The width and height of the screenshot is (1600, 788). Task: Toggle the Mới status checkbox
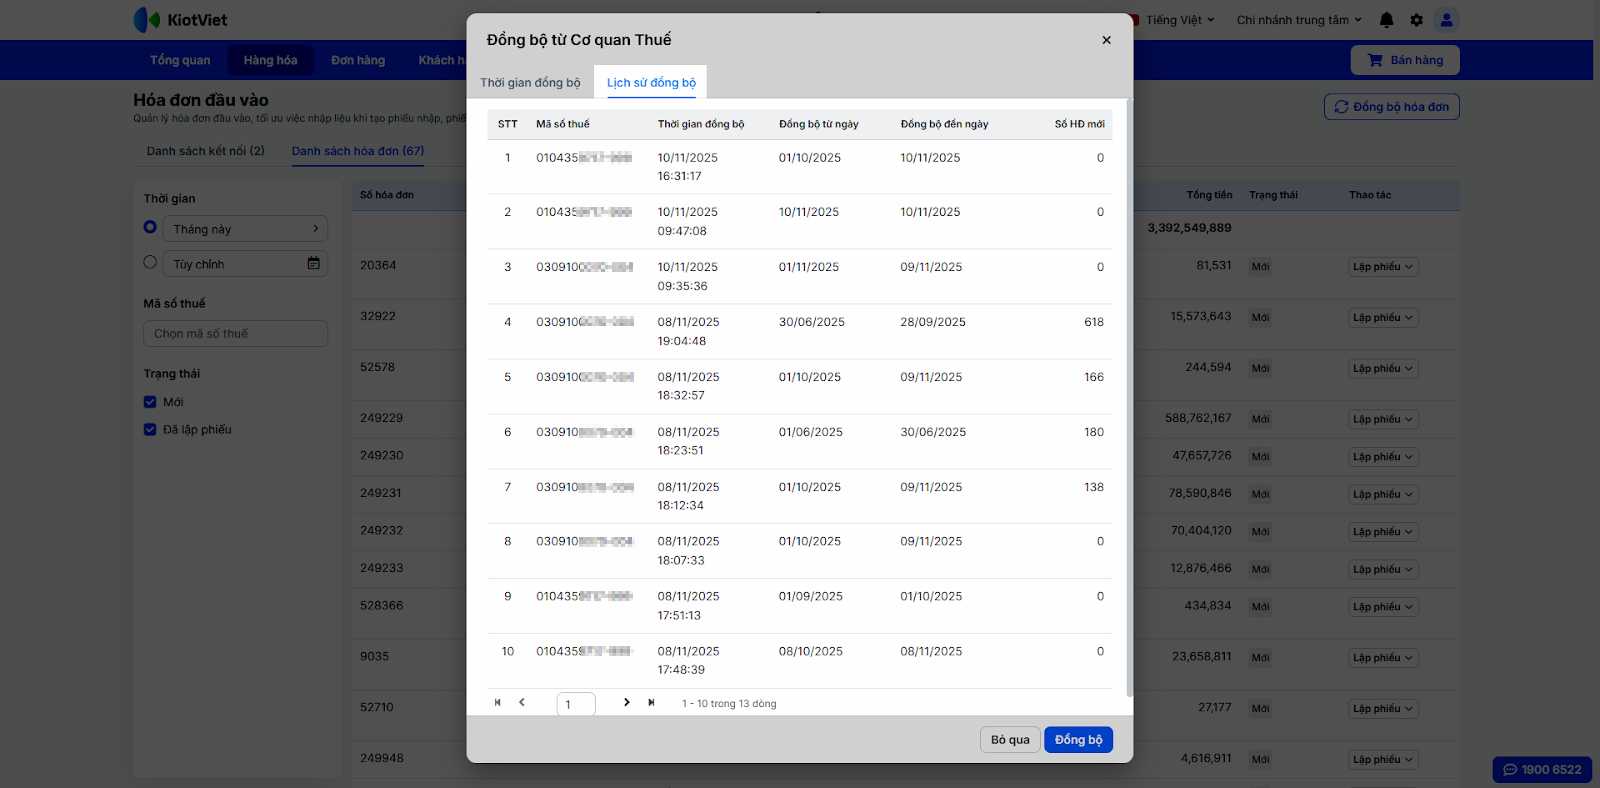[150, 402]
